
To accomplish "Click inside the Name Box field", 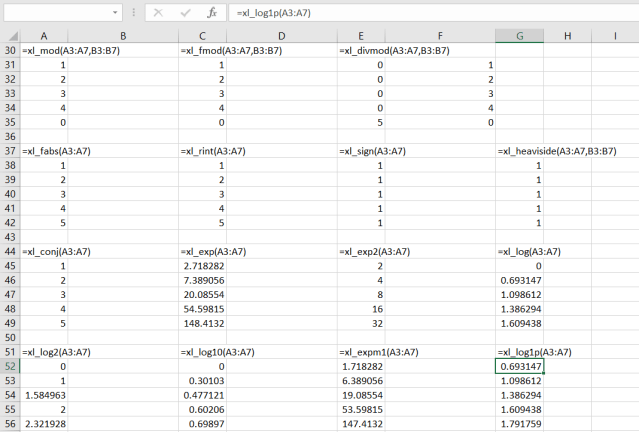I will [x=55, y=14].
